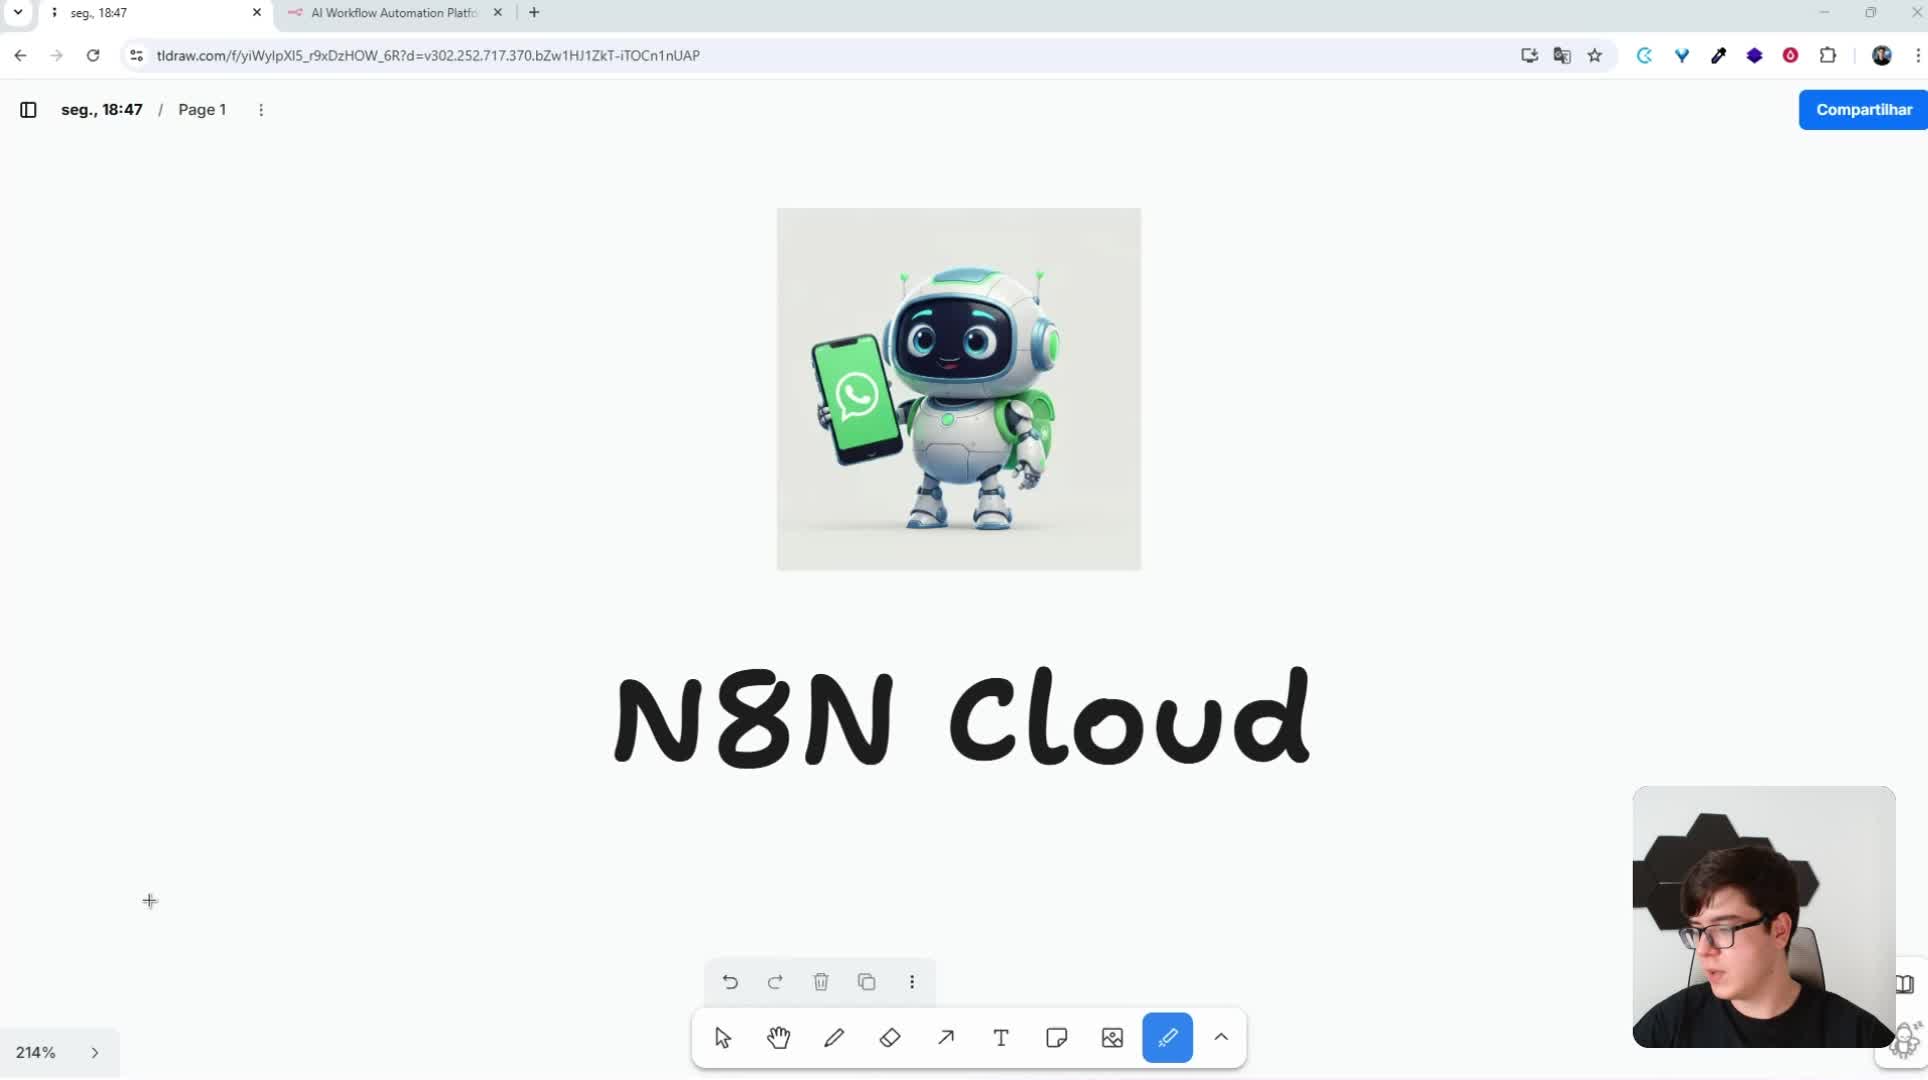Switch to the AI Workflow Automation tab
The width and height of the screenshot is (1928, 1080).
pos(390,13)
